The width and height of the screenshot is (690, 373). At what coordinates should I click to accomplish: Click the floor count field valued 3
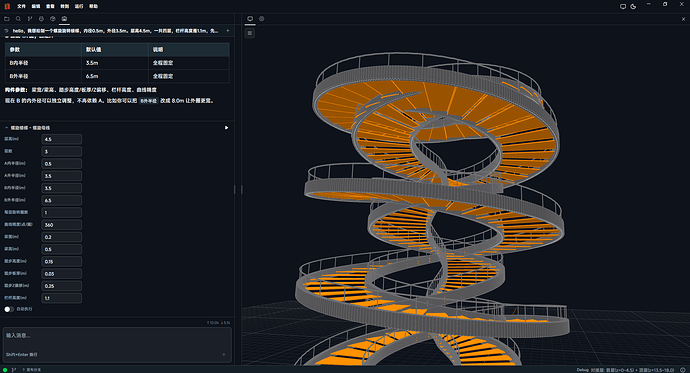point(62,152)
